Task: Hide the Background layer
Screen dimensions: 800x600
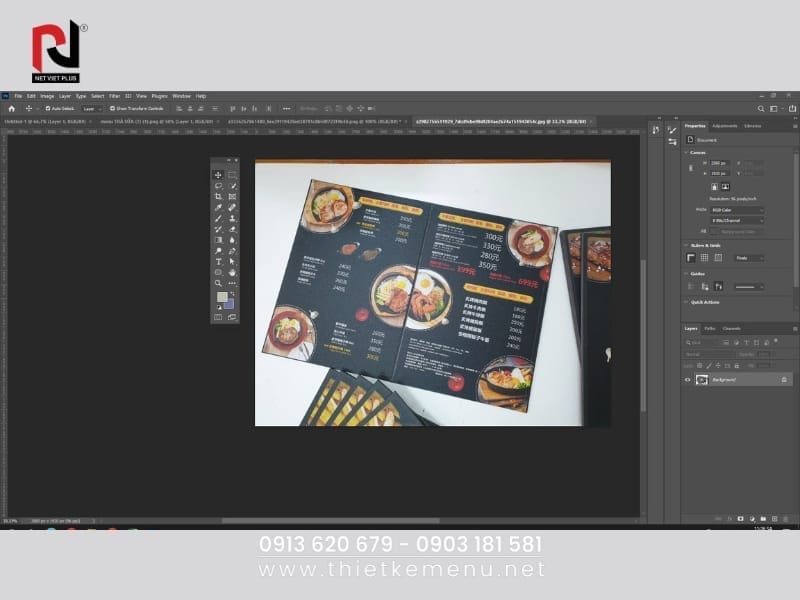Action: pos(688,379)
